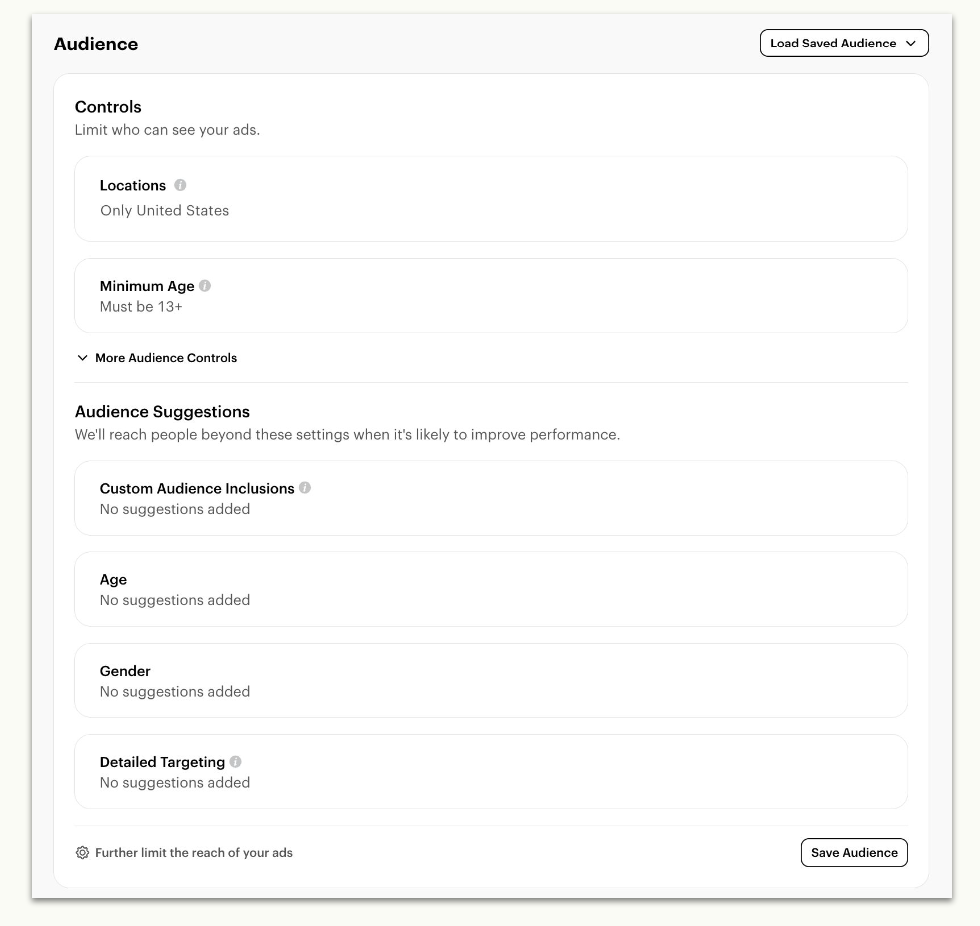The width and height of the screenshot is (980, 926).
Task: Click the Must be 13+ text
Action: point(141,306)
